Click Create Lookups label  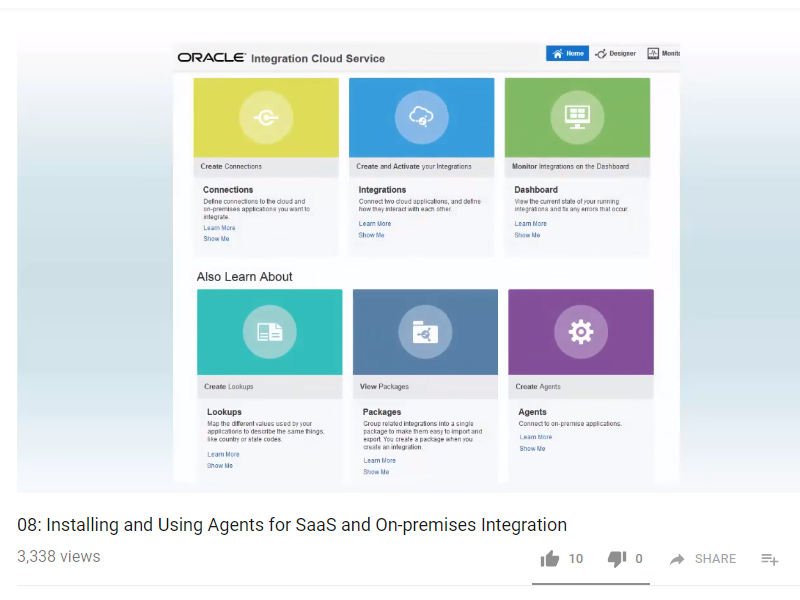coord(229,386)
